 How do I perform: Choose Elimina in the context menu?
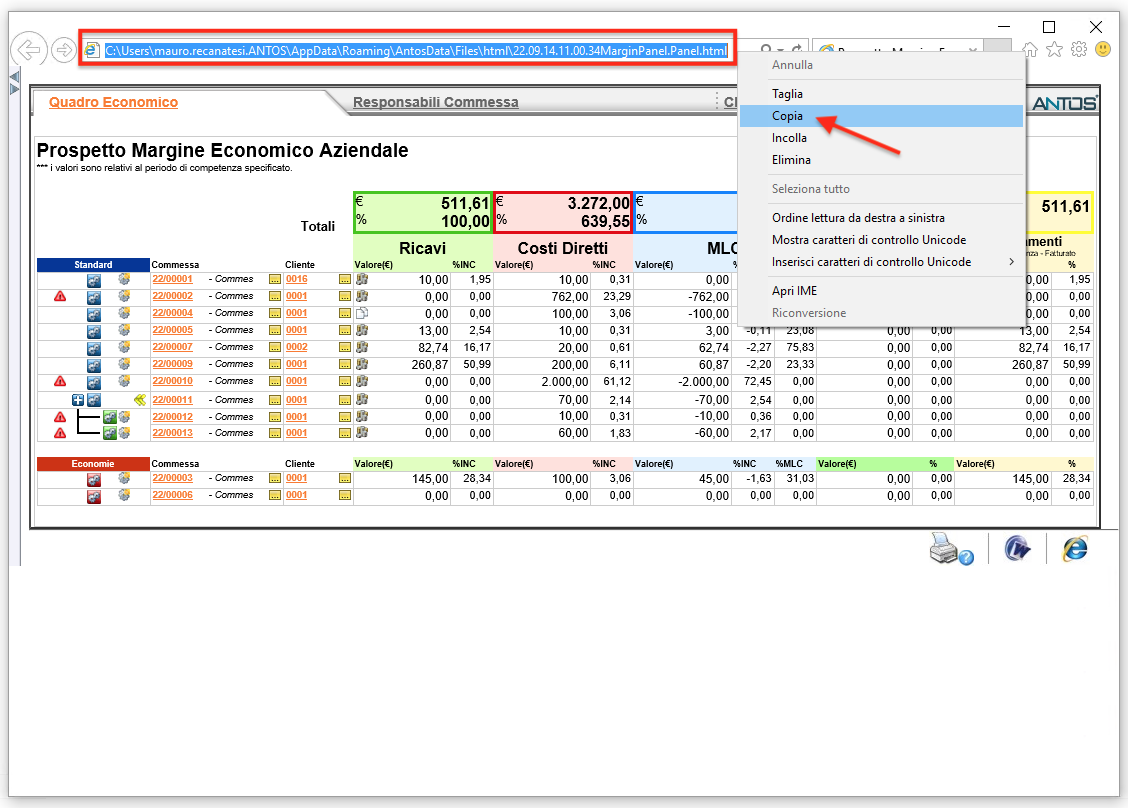881,160
